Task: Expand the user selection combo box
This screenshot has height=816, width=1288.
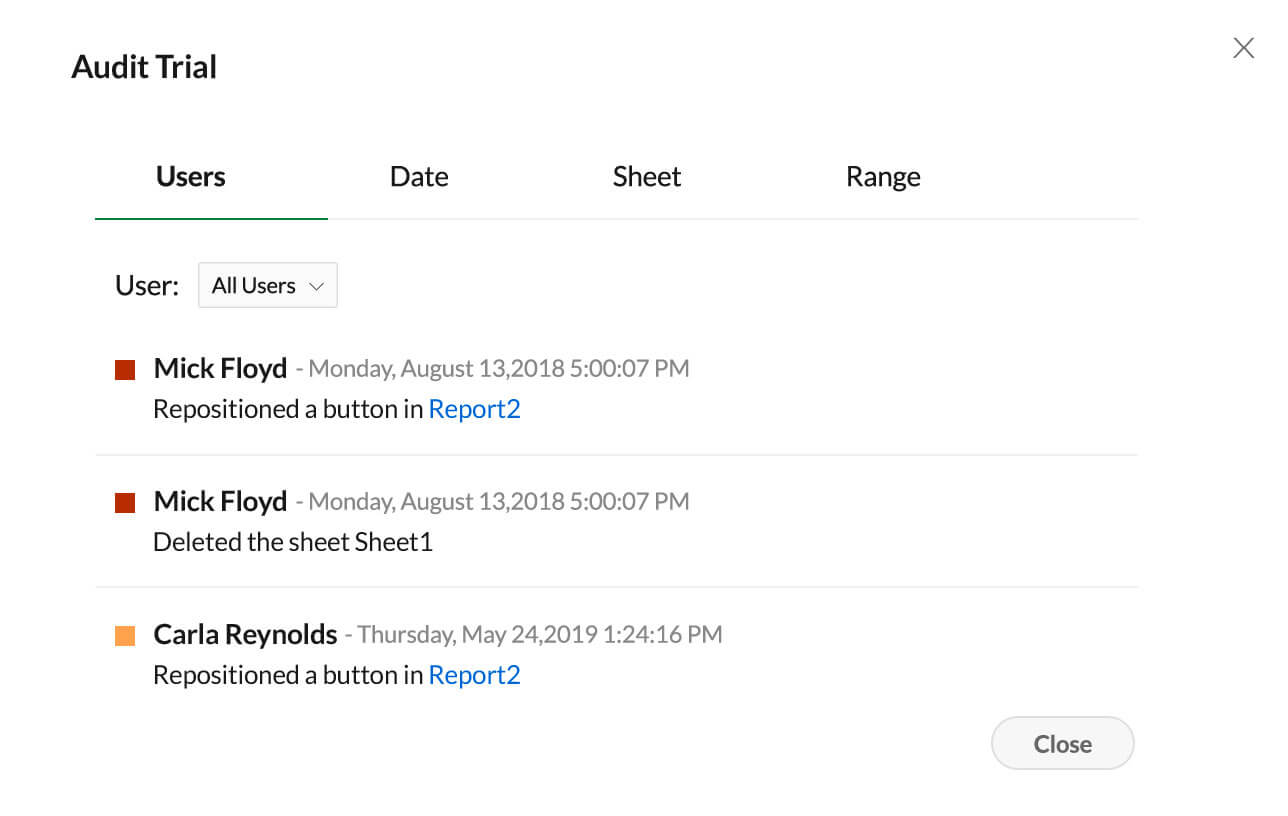Action: point(267,285)
